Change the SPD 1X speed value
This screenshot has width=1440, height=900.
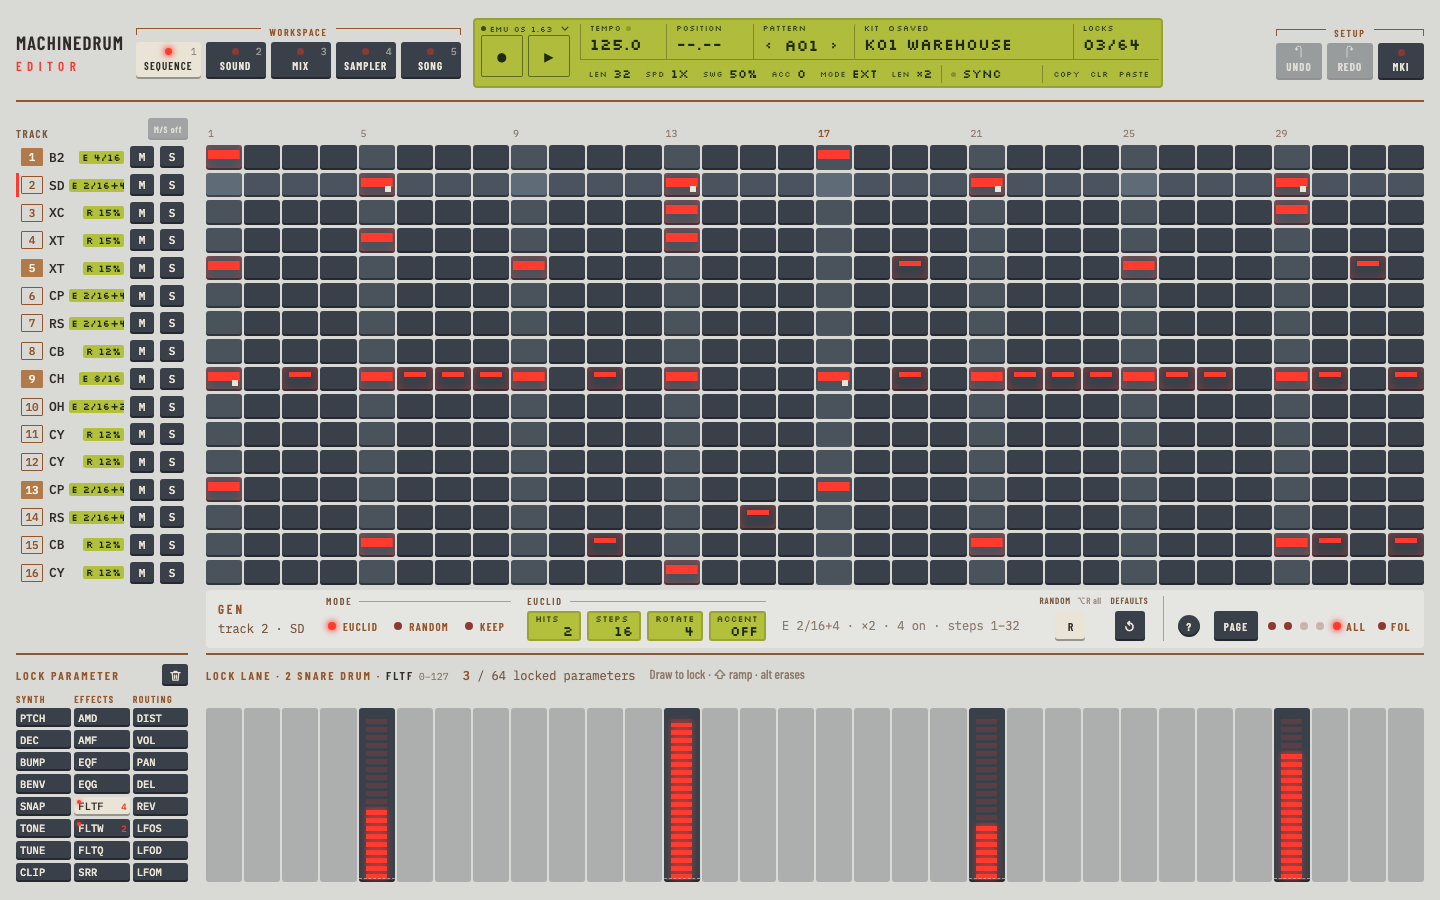pyautogui.click(x=667, y=74)
